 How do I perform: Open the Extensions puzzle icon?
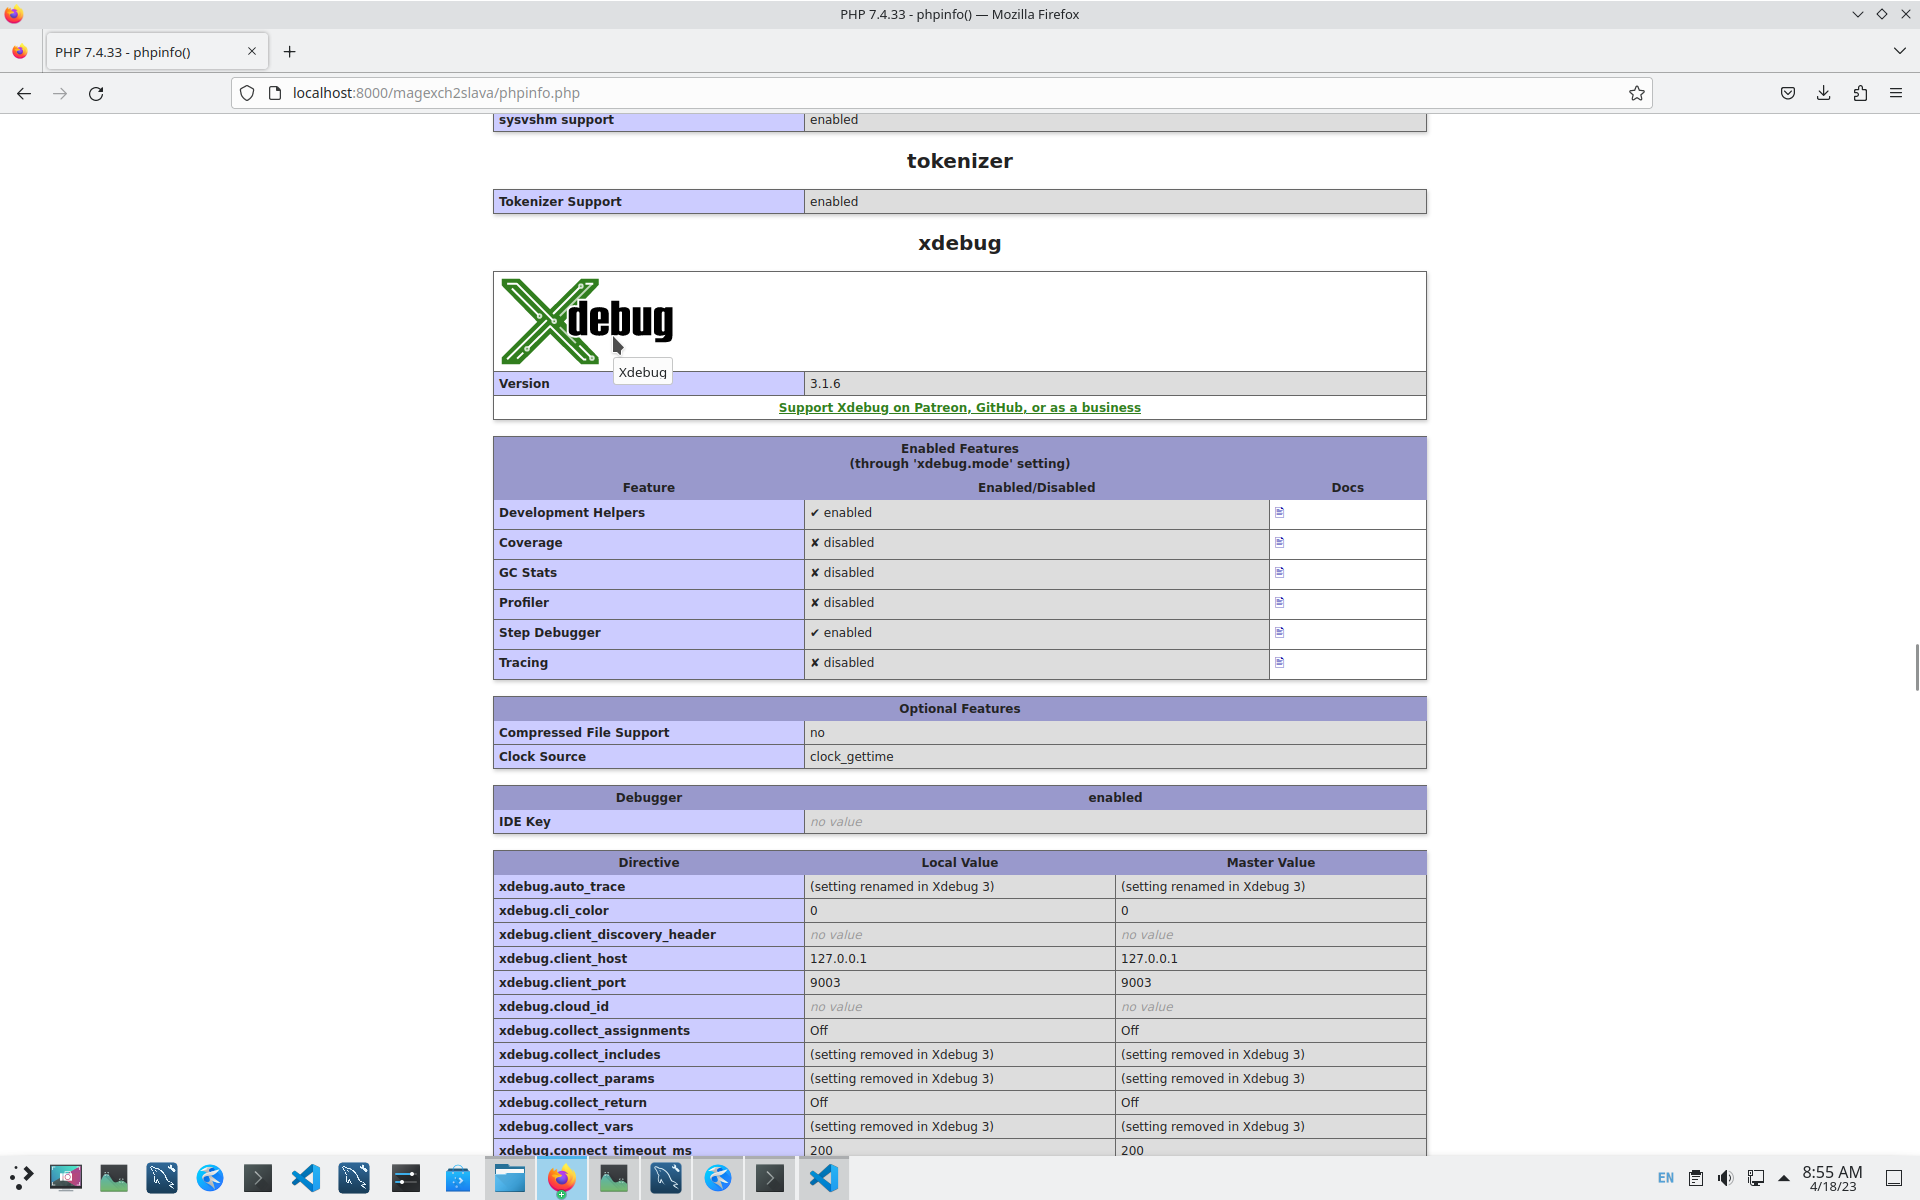click(1859, 93)
